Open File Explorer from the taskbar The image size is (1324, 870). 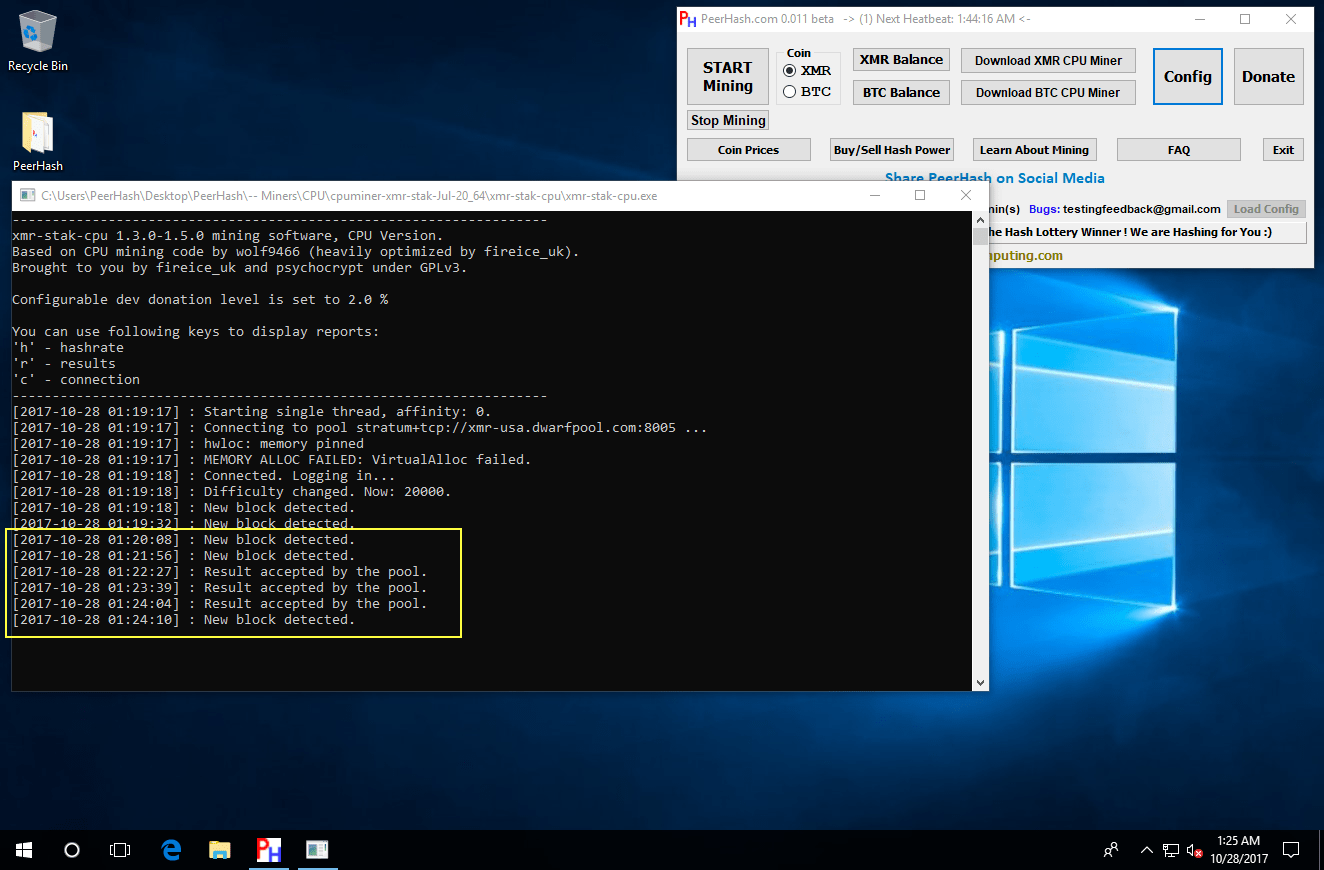click(220, 850)
